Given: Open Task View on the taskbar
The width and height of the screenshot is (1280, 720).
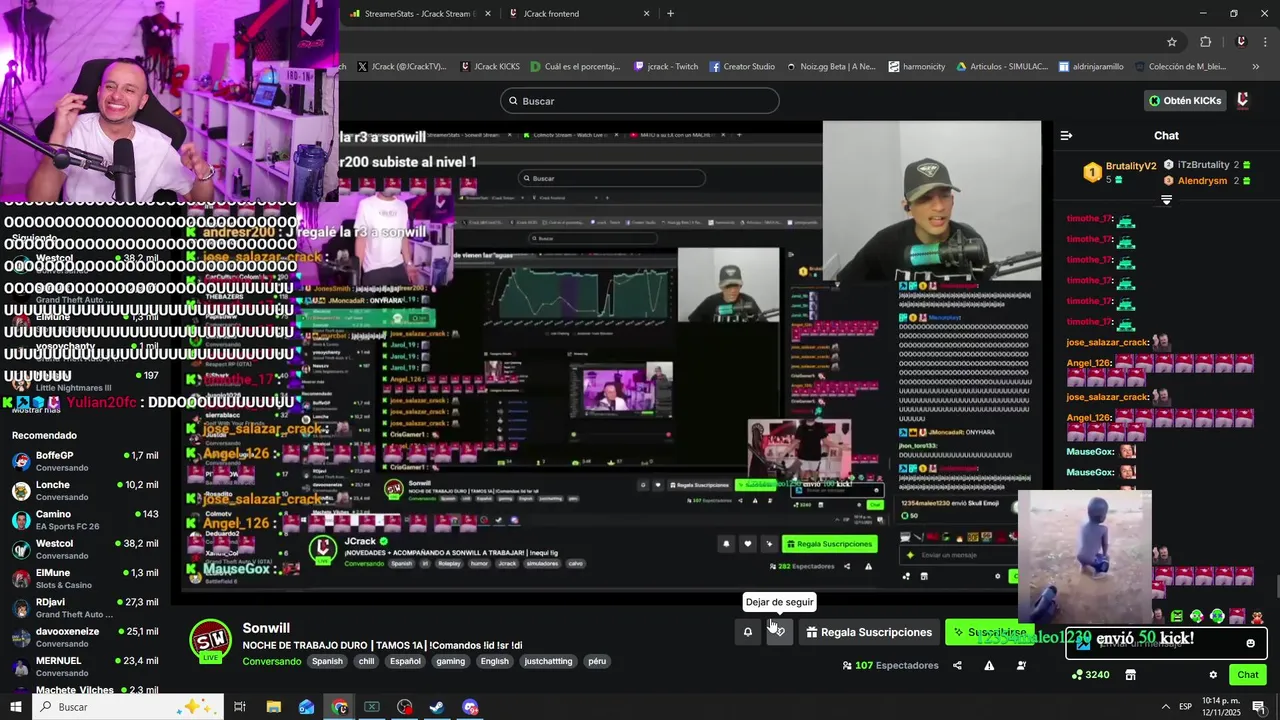Looking at the screenshot, I should click(240, 707).
